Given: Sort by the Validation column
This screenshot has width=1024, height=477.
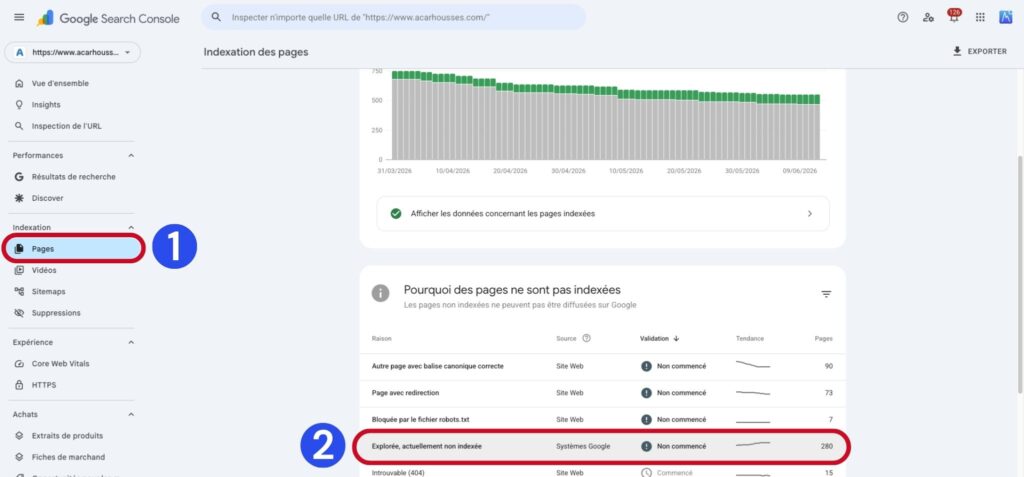Looking at the screenshot, I should click(x=660, y=338).
